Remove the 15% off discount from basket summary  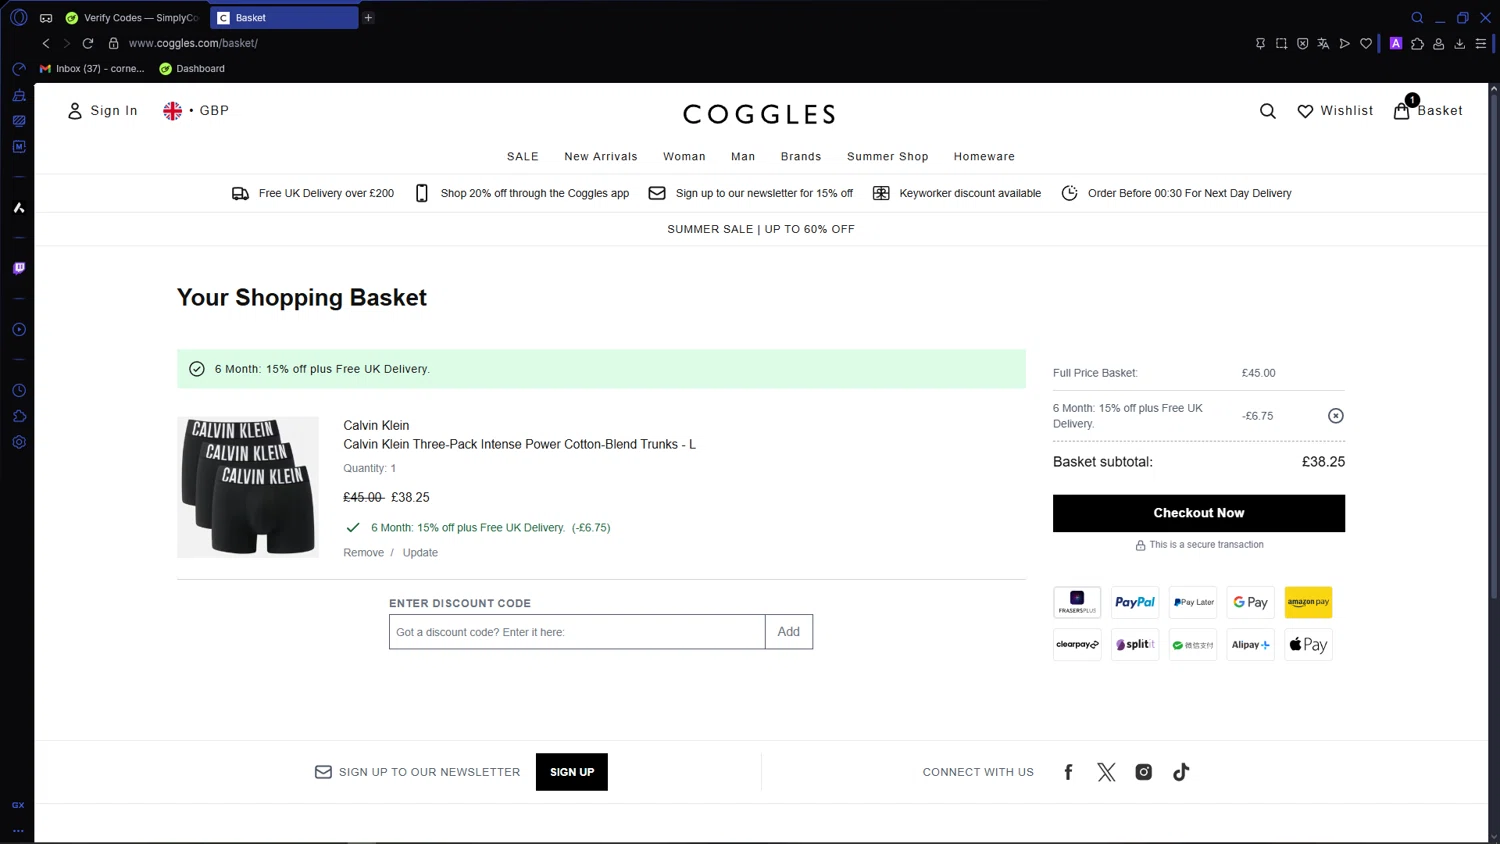pos(1335,416)
